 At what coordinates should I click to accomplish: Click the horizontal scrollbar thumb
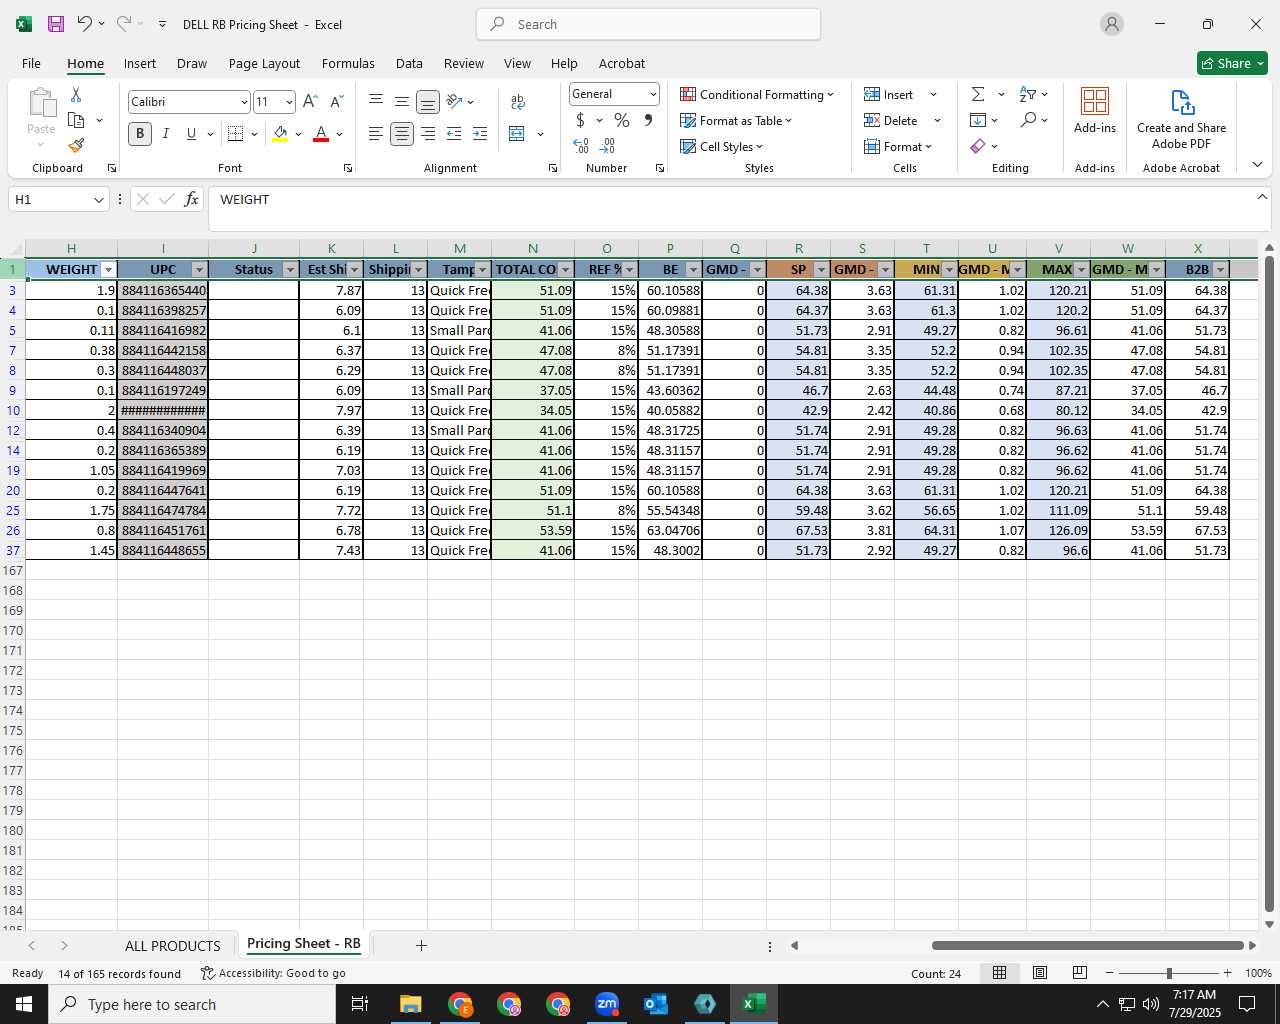click(x=1087, y=945)
